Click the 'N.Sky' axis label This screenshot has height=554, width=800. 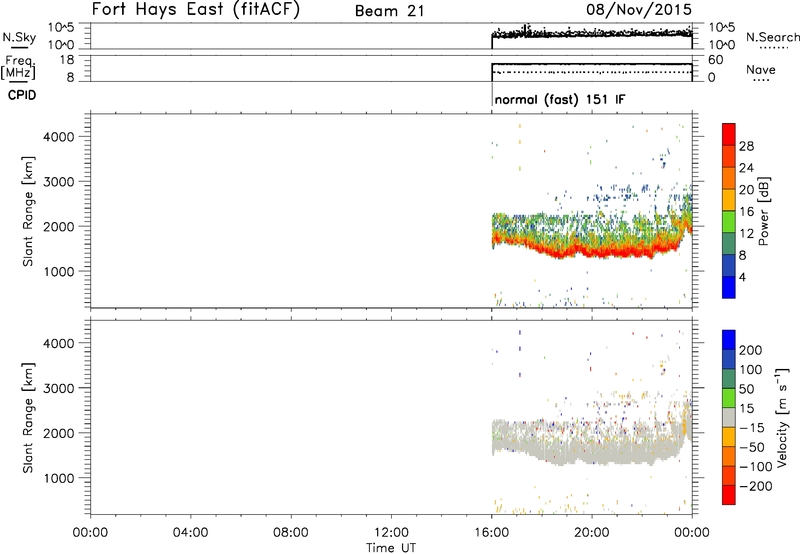[19, 37]
